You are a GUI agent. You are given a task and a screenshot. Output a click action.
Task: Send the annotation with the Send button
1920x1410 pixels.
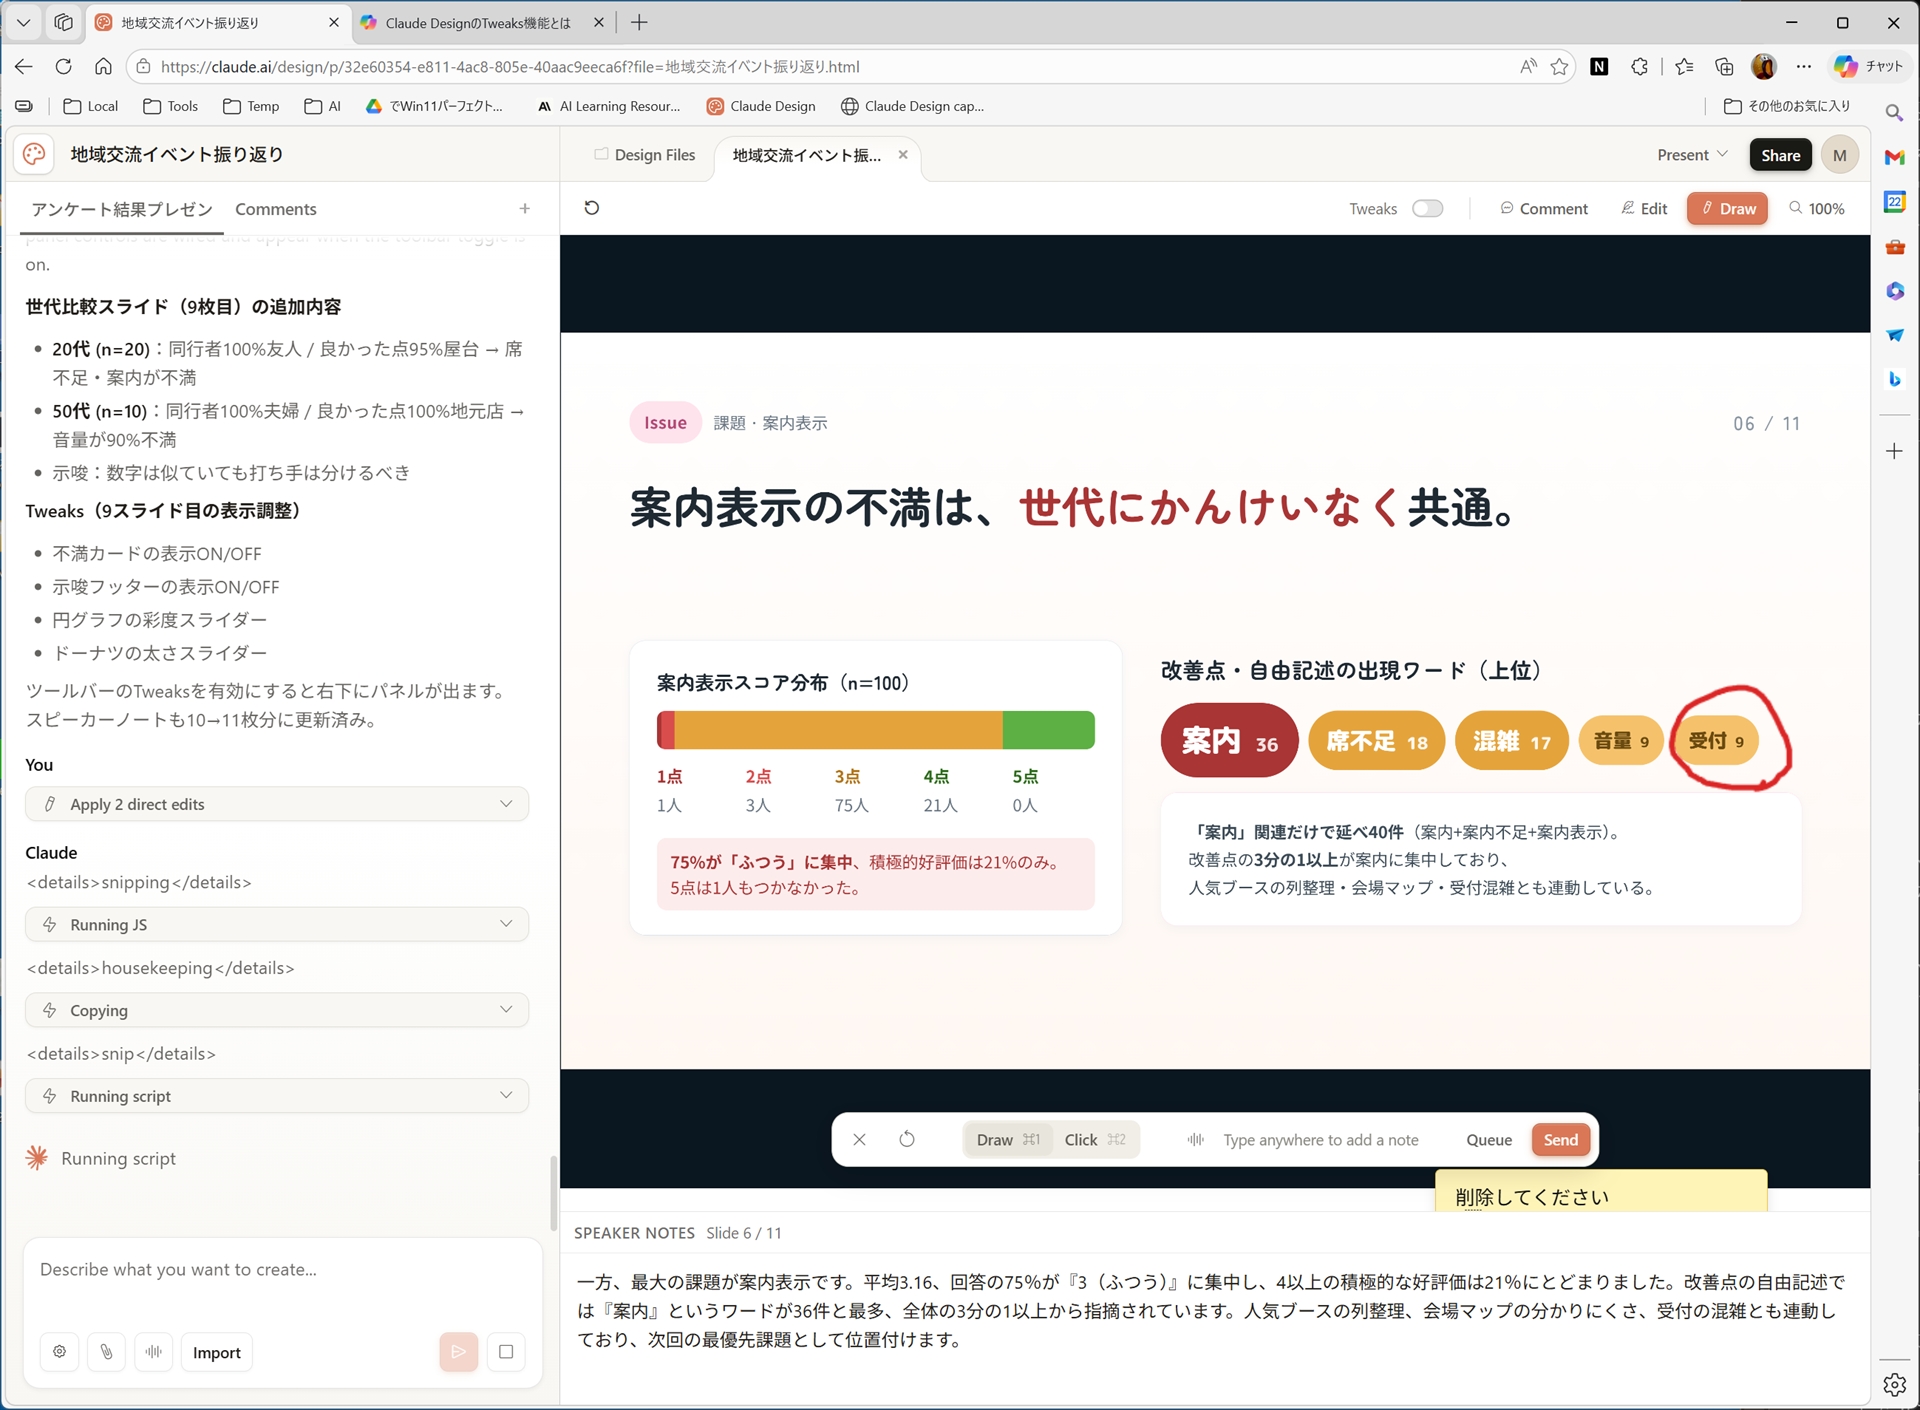point(1559,1139)
